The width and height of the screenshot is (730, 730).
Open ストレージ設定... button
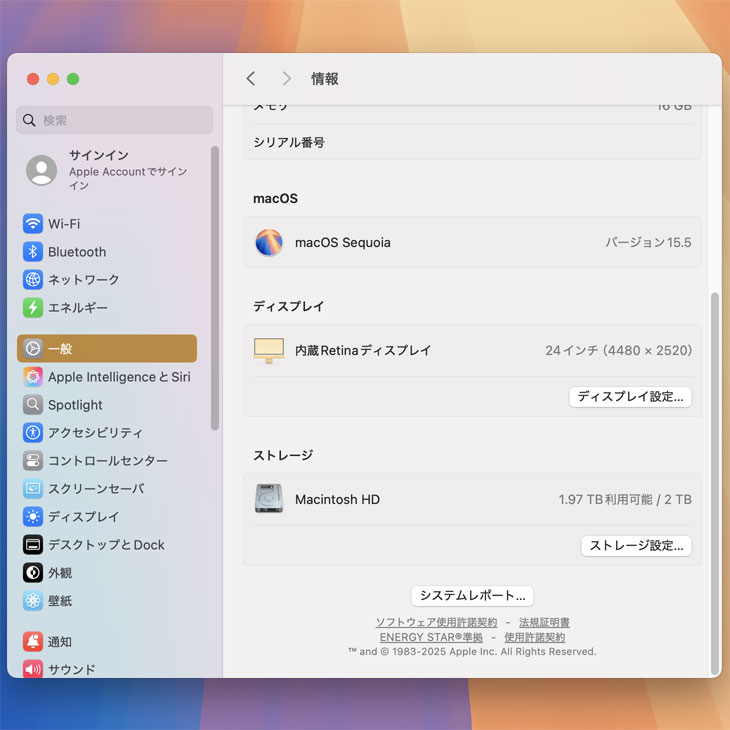tap(636, 546)
